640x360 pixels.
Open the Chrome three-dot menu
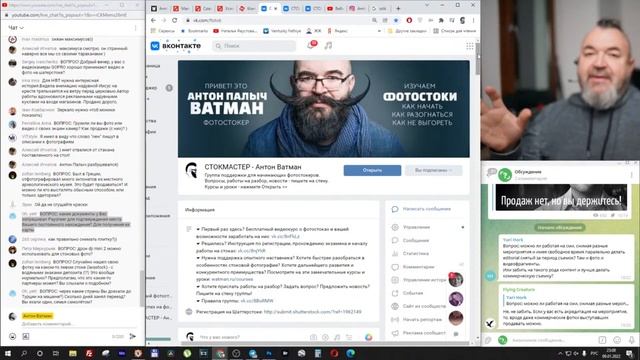(x=473, y=20)
